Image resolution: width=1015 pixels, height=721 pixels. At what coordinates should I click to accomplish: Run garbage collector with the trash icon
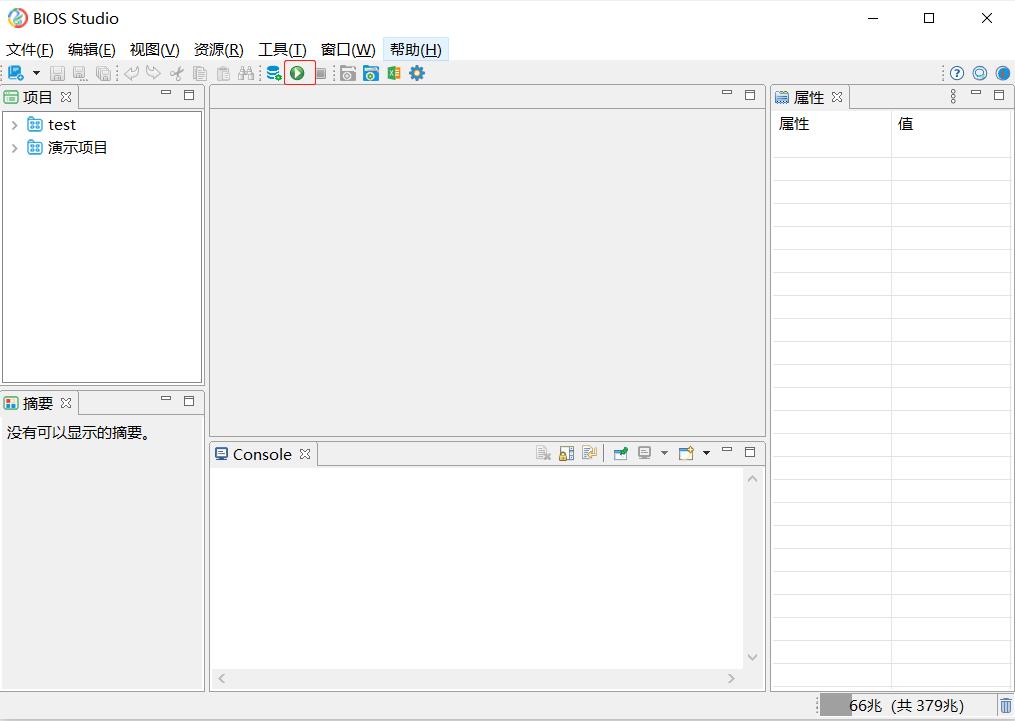click(1005, 705)
